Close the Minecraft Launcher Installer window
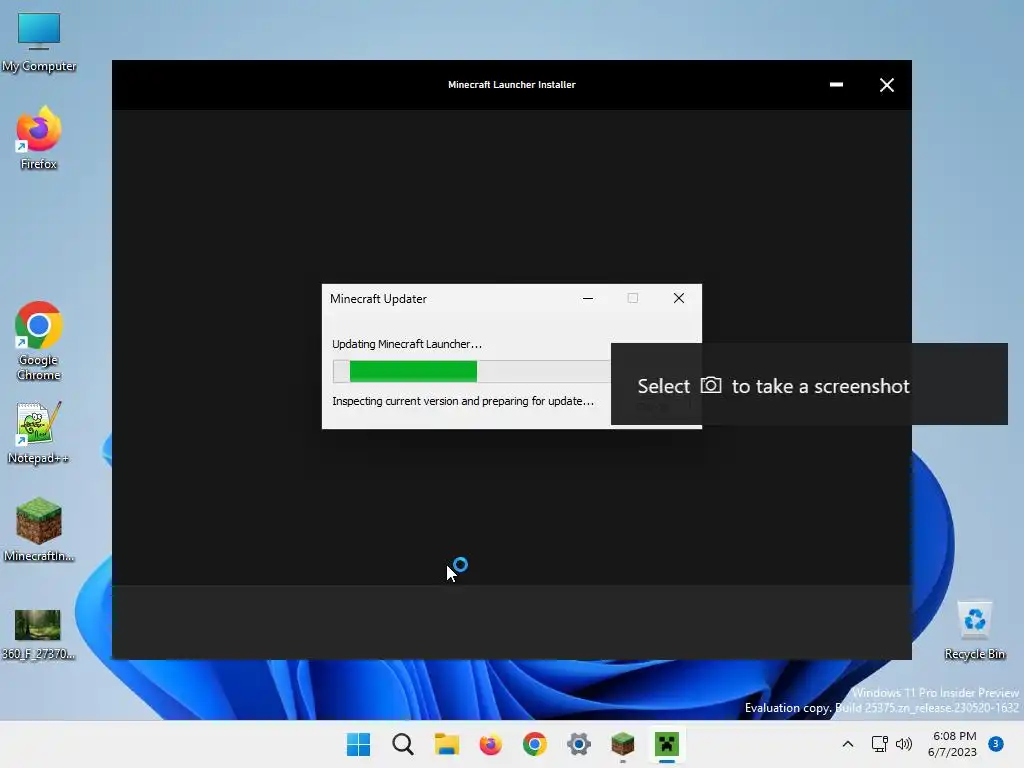This screenshot has width=1024, height=768. [886, 85]
